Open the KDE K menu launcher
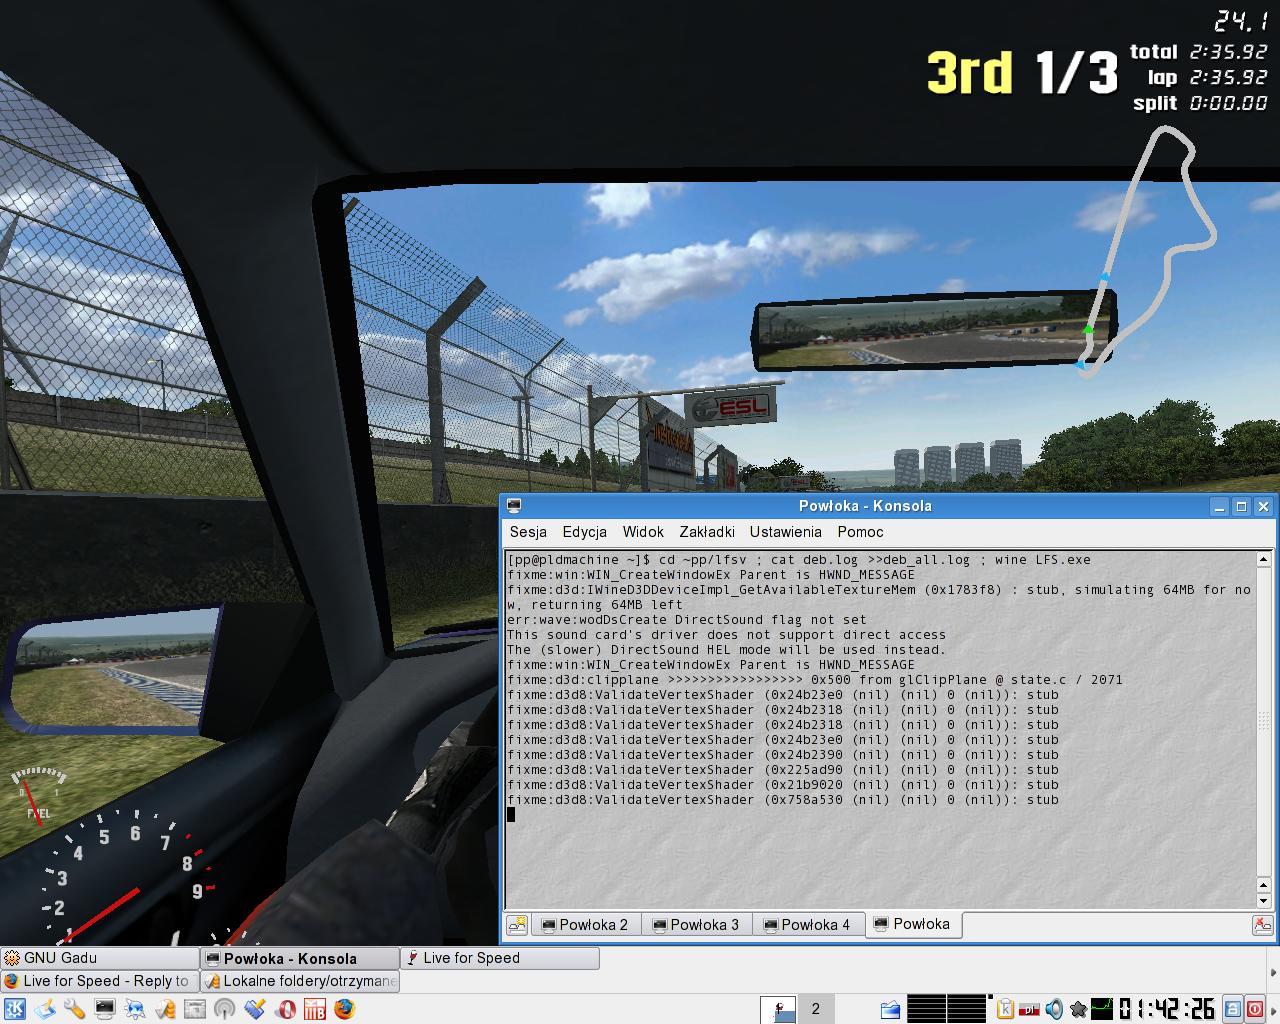 pyautogui.click(x=15, y=1009)
